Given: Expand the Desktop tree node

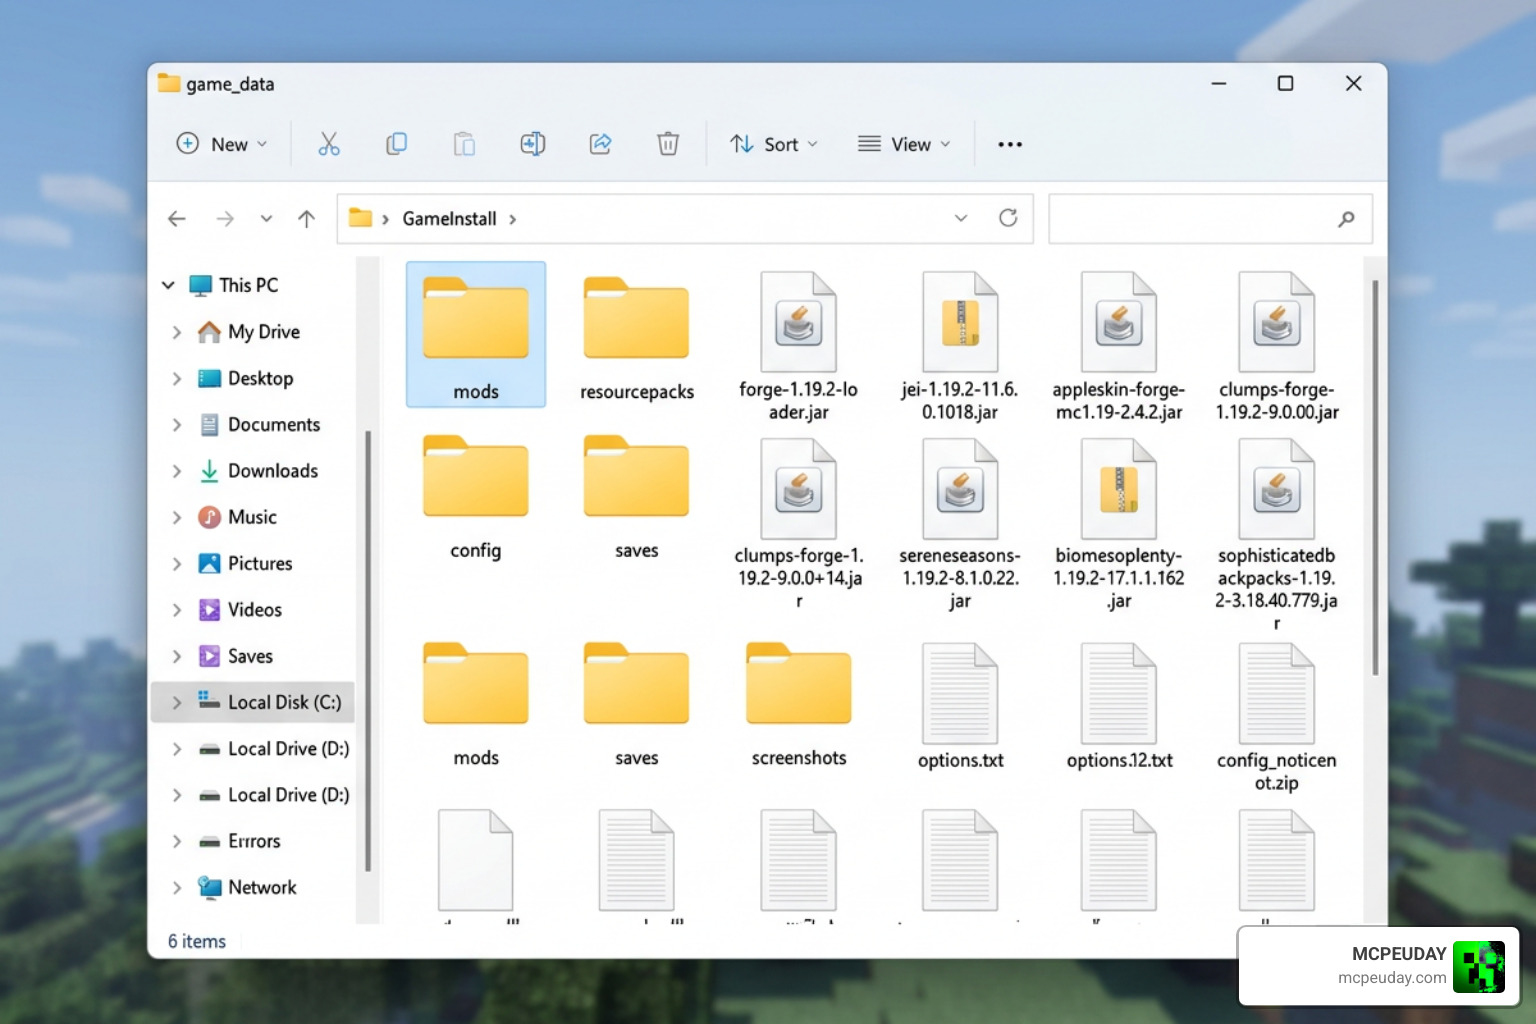Looking at the screenshot, I should [x=177, y=378].
